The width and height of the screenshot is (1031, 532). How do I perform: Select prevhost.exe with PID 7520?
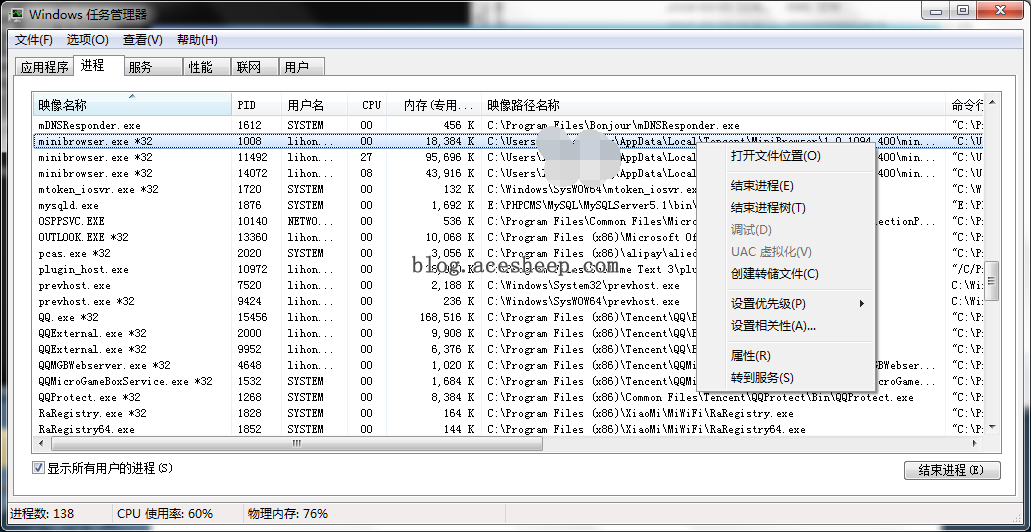pyautogui.click(x=509, y=285)
